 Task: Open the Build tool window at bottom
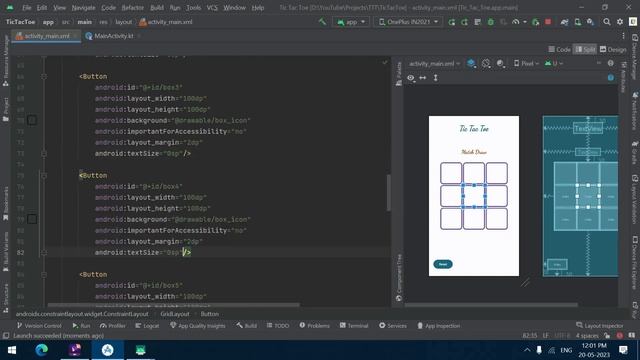(x=247, y=326)
